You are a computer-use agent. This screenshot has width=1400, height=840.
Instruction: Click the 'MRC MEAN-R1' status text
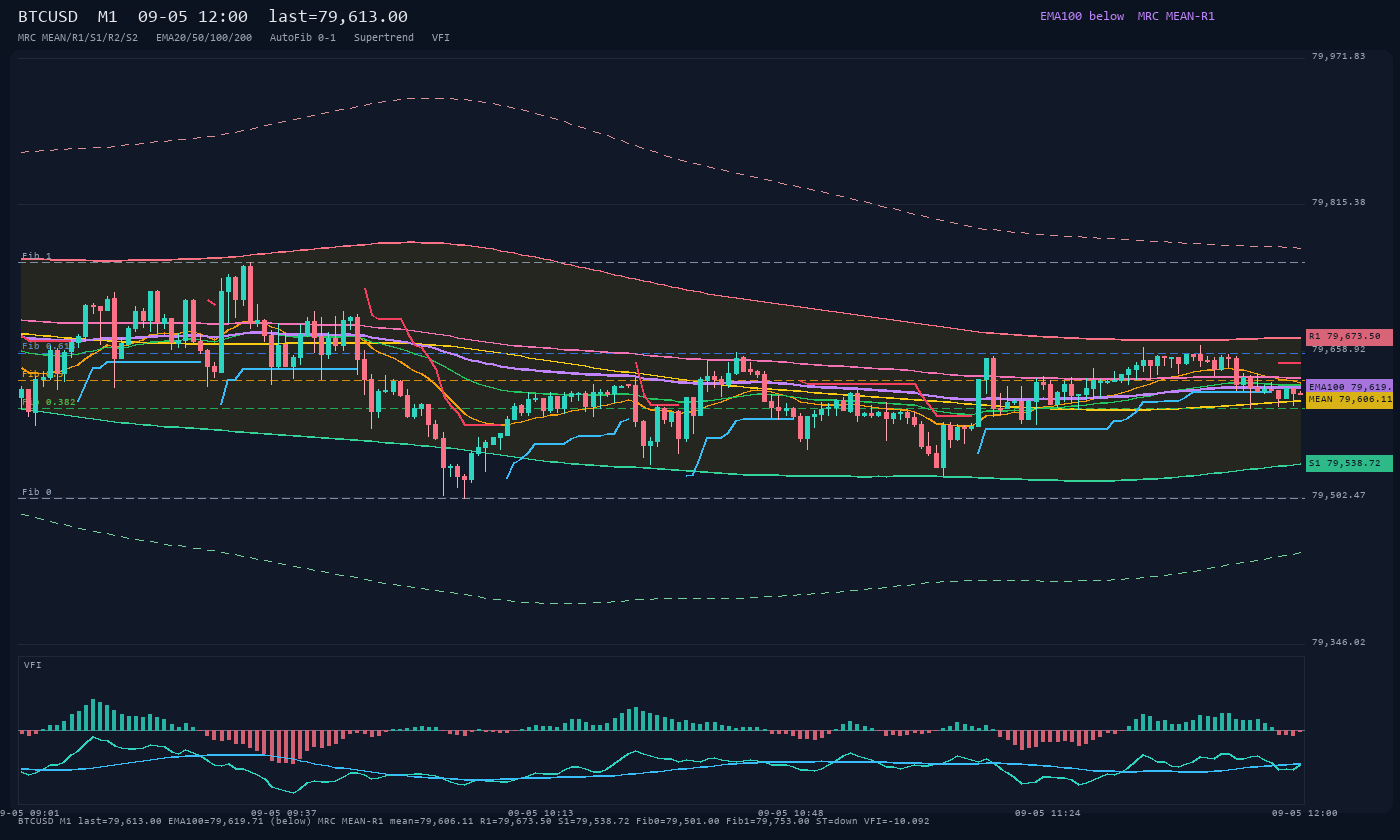pyautogui.click(x=1176, y=16)
